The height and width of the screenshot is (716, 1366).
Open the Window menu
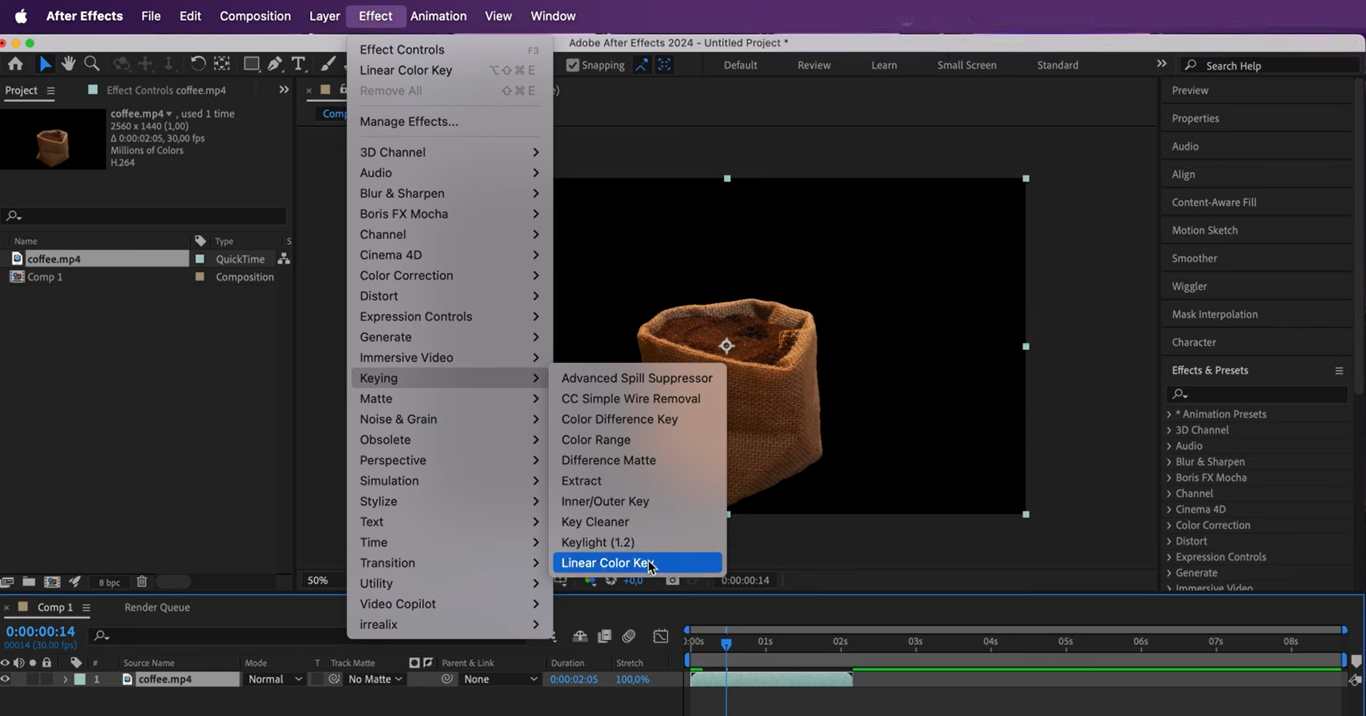[x=553, y=15]
